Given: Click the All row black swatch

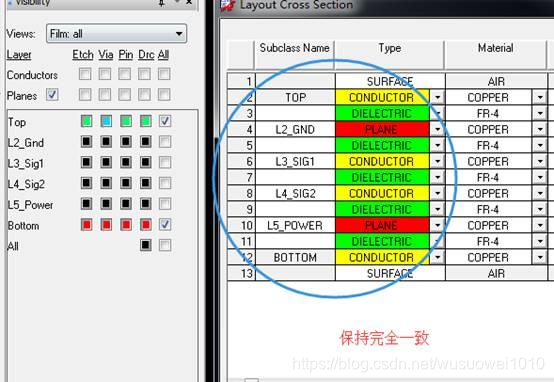Looking at the screenshot, I should 146,245.
